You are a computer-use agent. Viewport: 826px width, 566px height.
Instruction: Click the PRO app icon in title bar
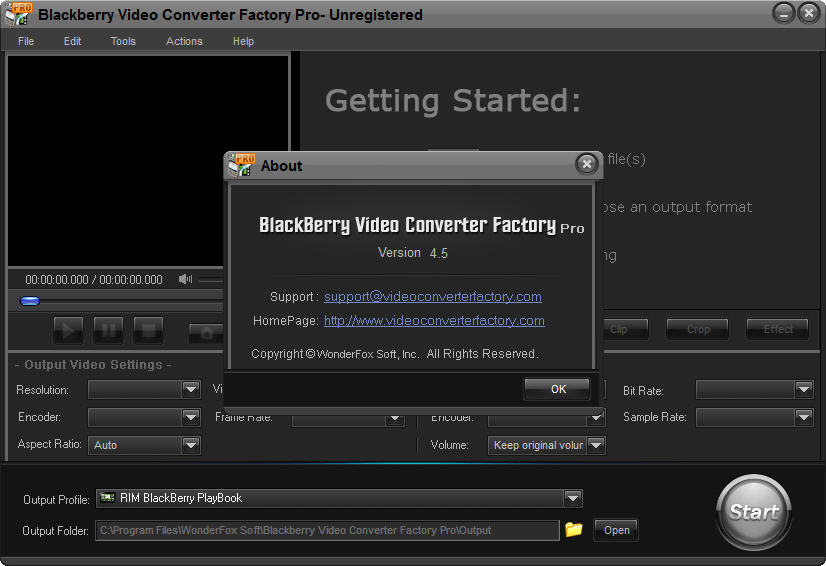click(18, 14)
